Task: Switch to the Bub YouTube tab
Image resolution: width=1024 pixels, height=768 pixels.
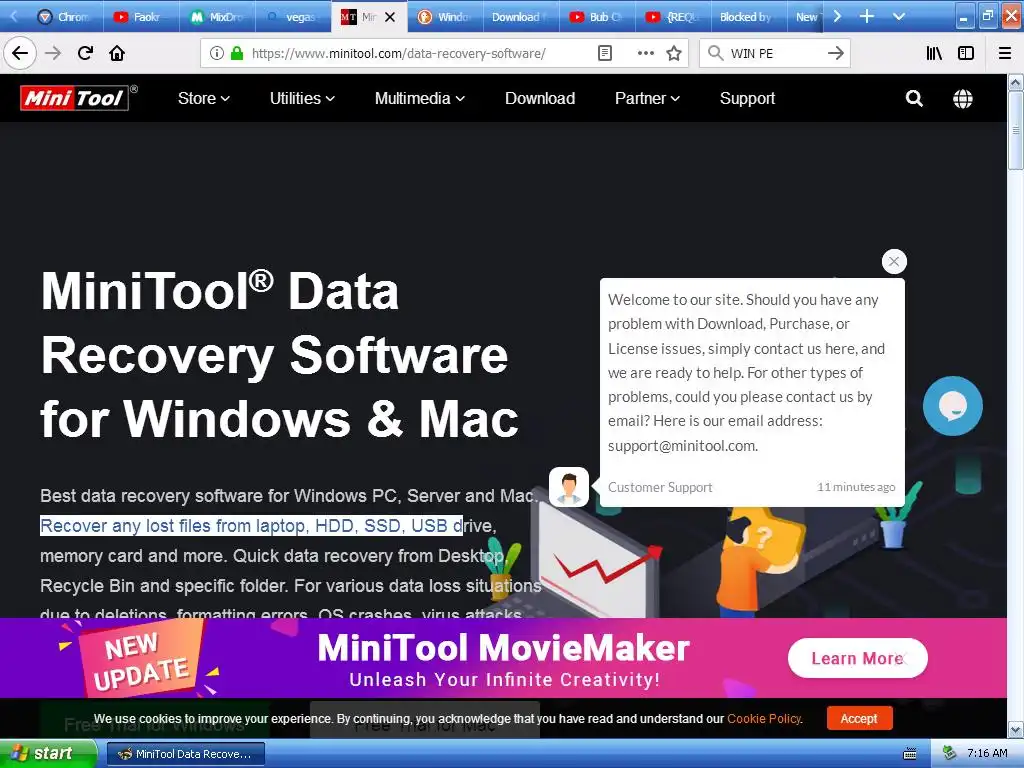Action: [597, 17]
